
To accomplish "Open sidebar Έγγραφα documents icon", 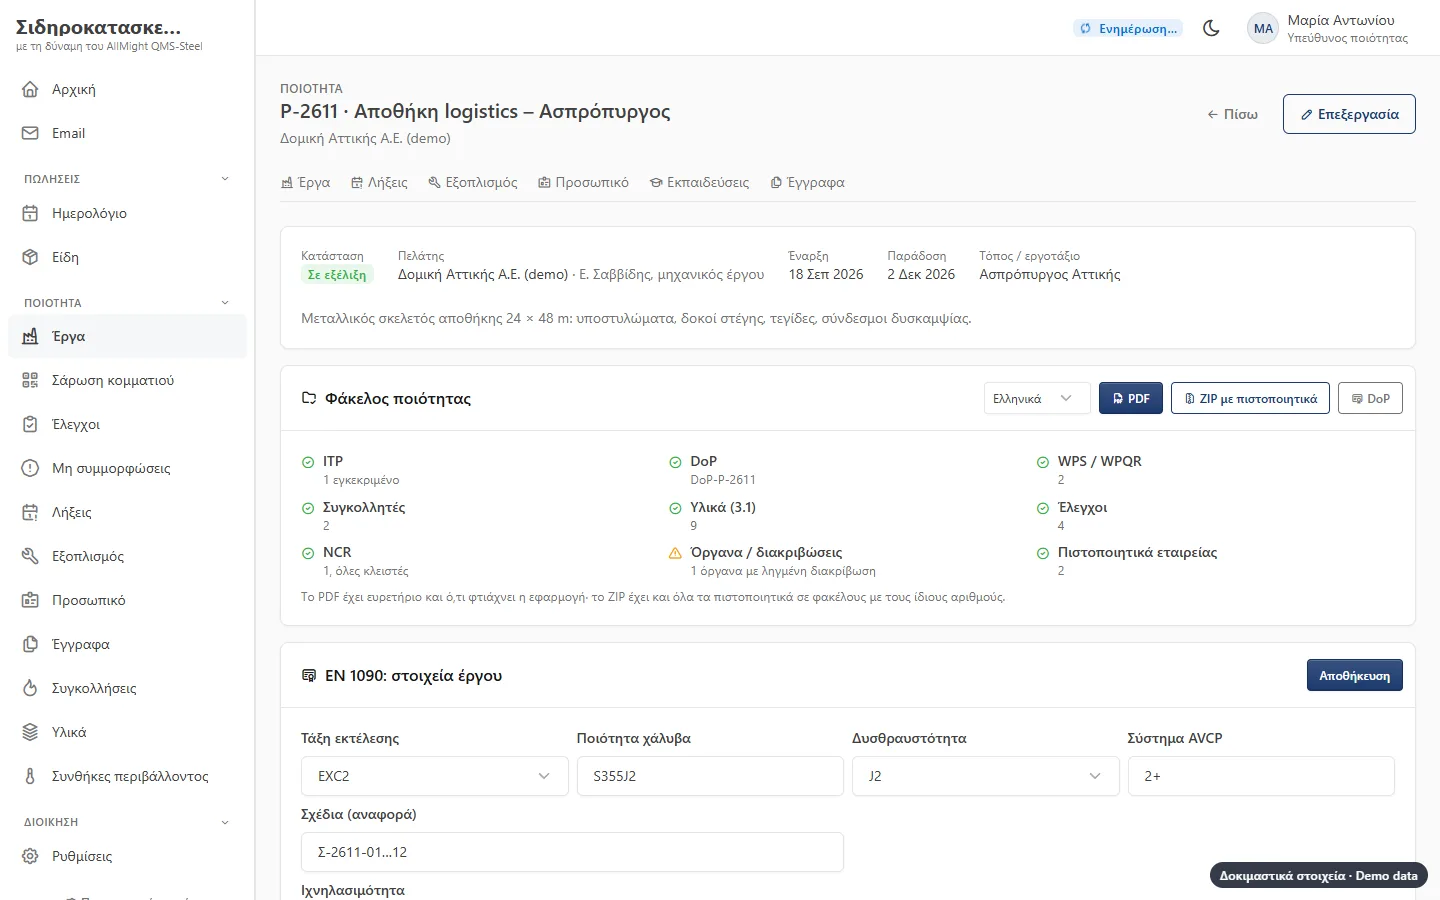I will coord(30,644).
